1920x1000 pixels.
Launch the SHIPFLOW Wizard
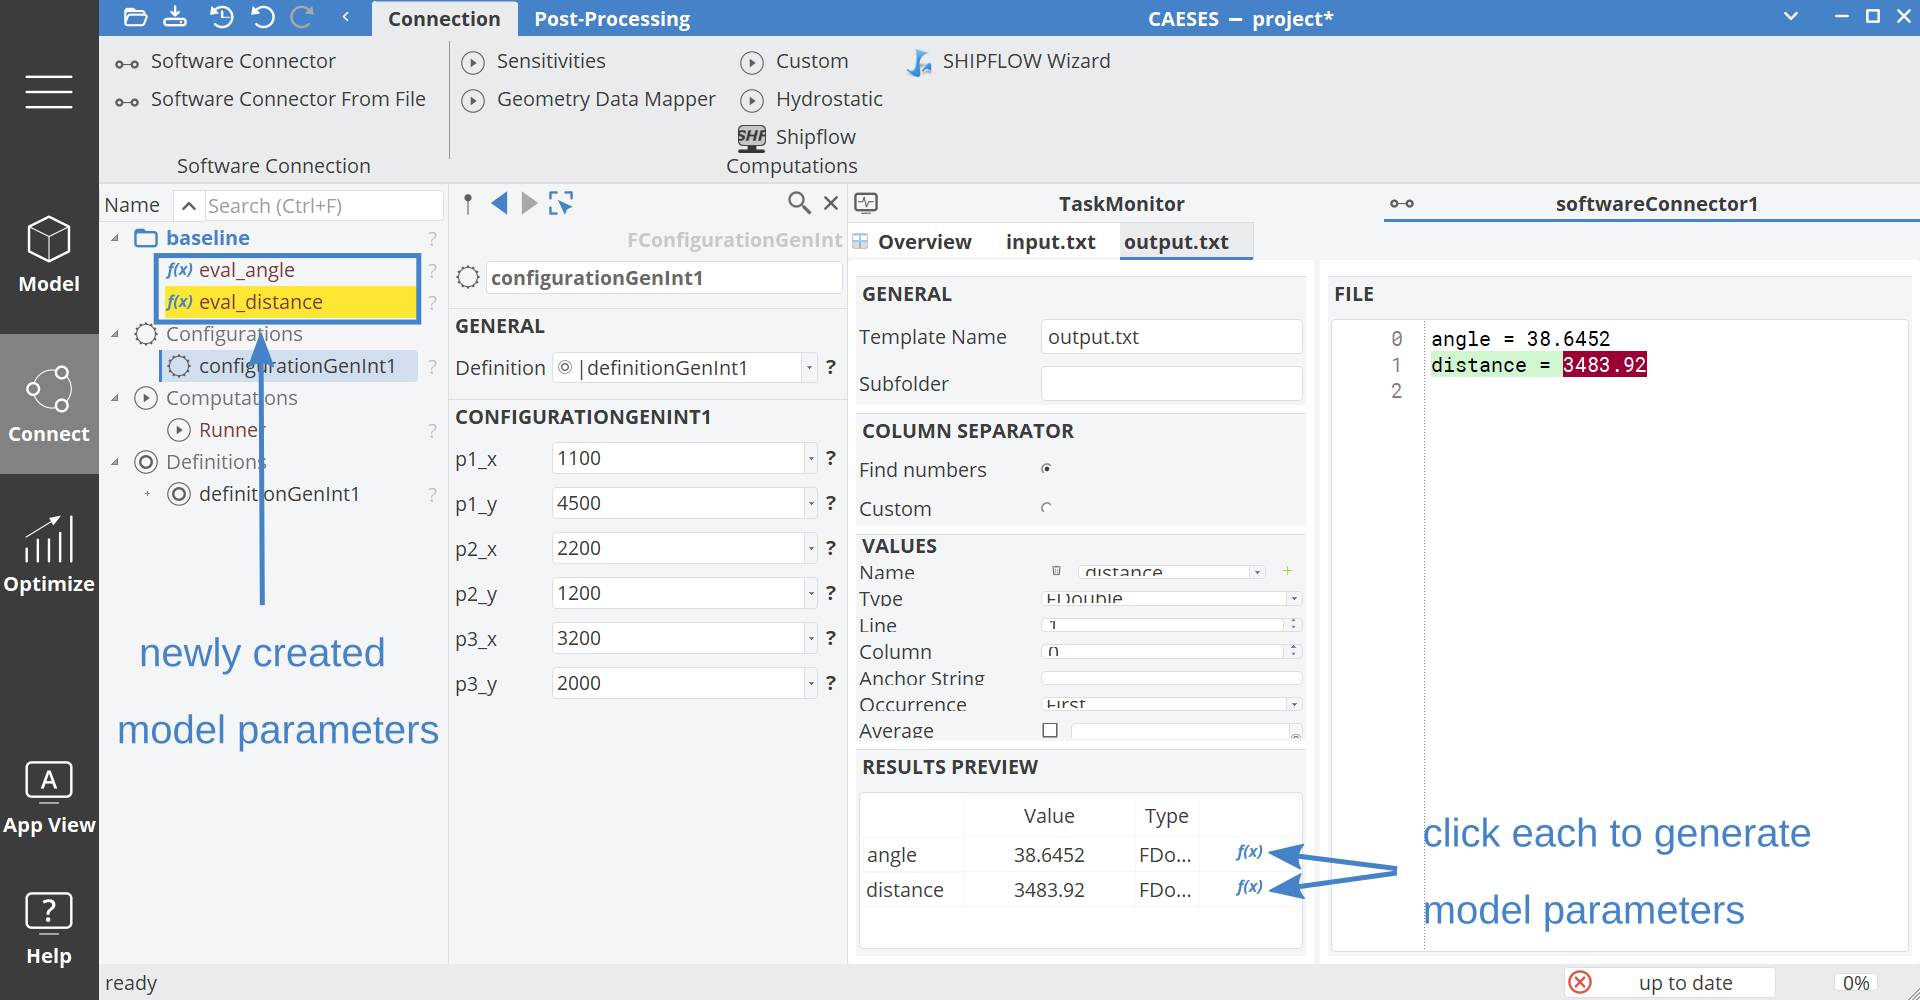tap(1008, 62)
